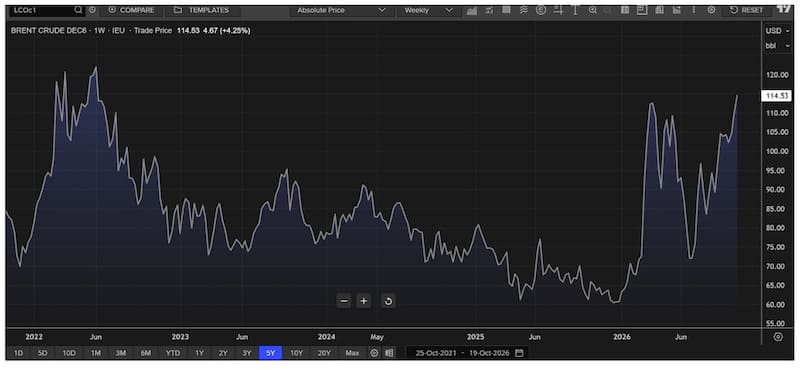This screenshot has height=370, width=800.
Task: Open axis settings icon at bottom right corner
Action: click(x=778, y=337)
